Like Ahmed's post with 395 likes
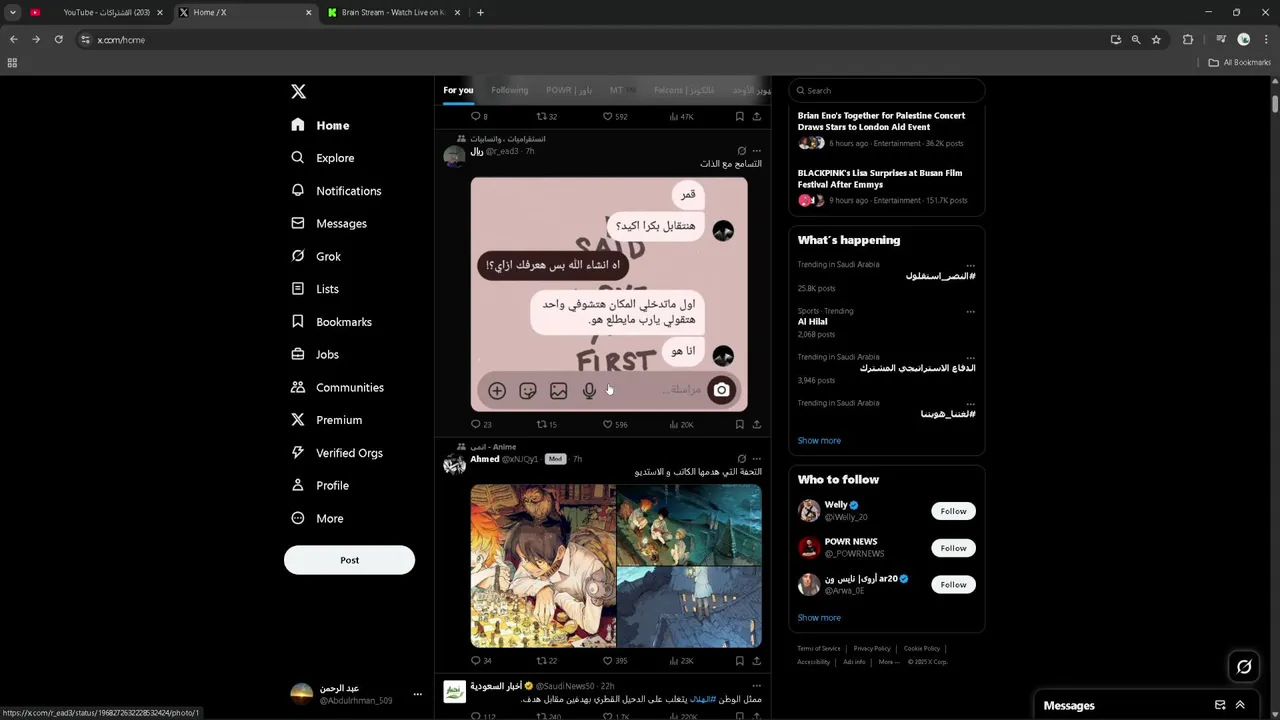This screenshot has height=720, width=1280. click(x=614, y=660)
